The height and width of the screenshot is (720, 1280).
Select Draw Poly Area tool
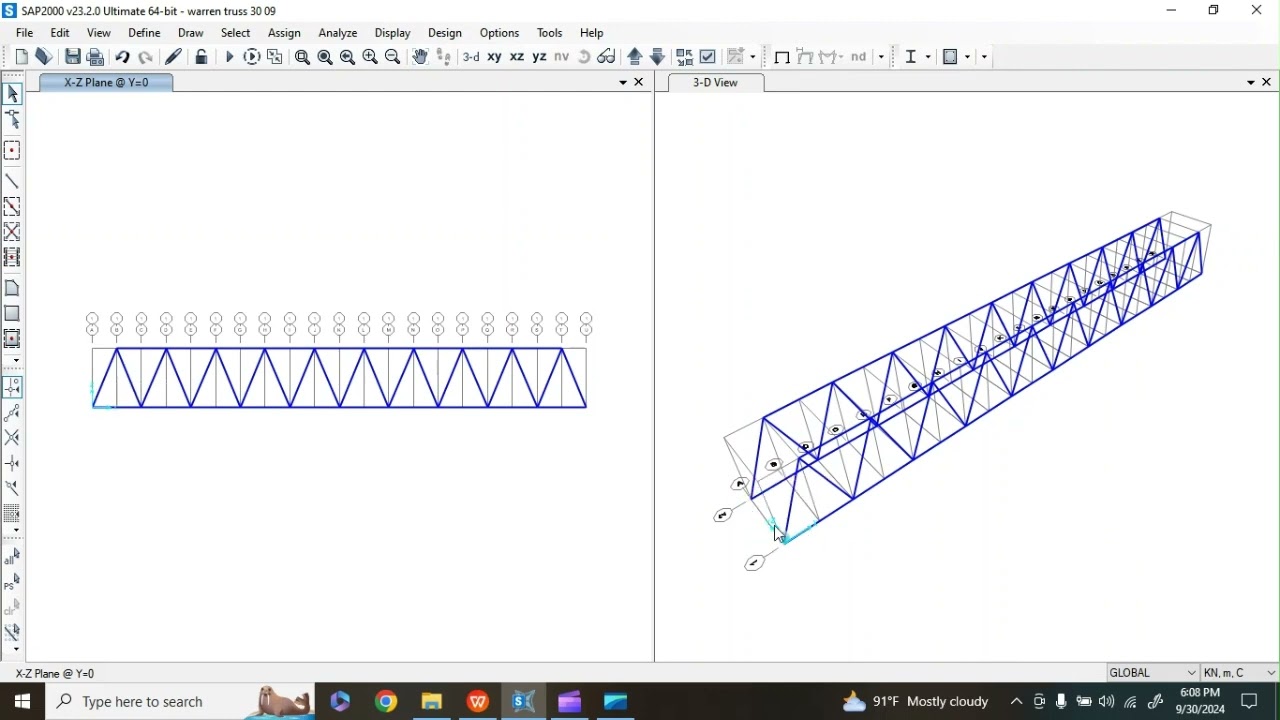(13, 288)
